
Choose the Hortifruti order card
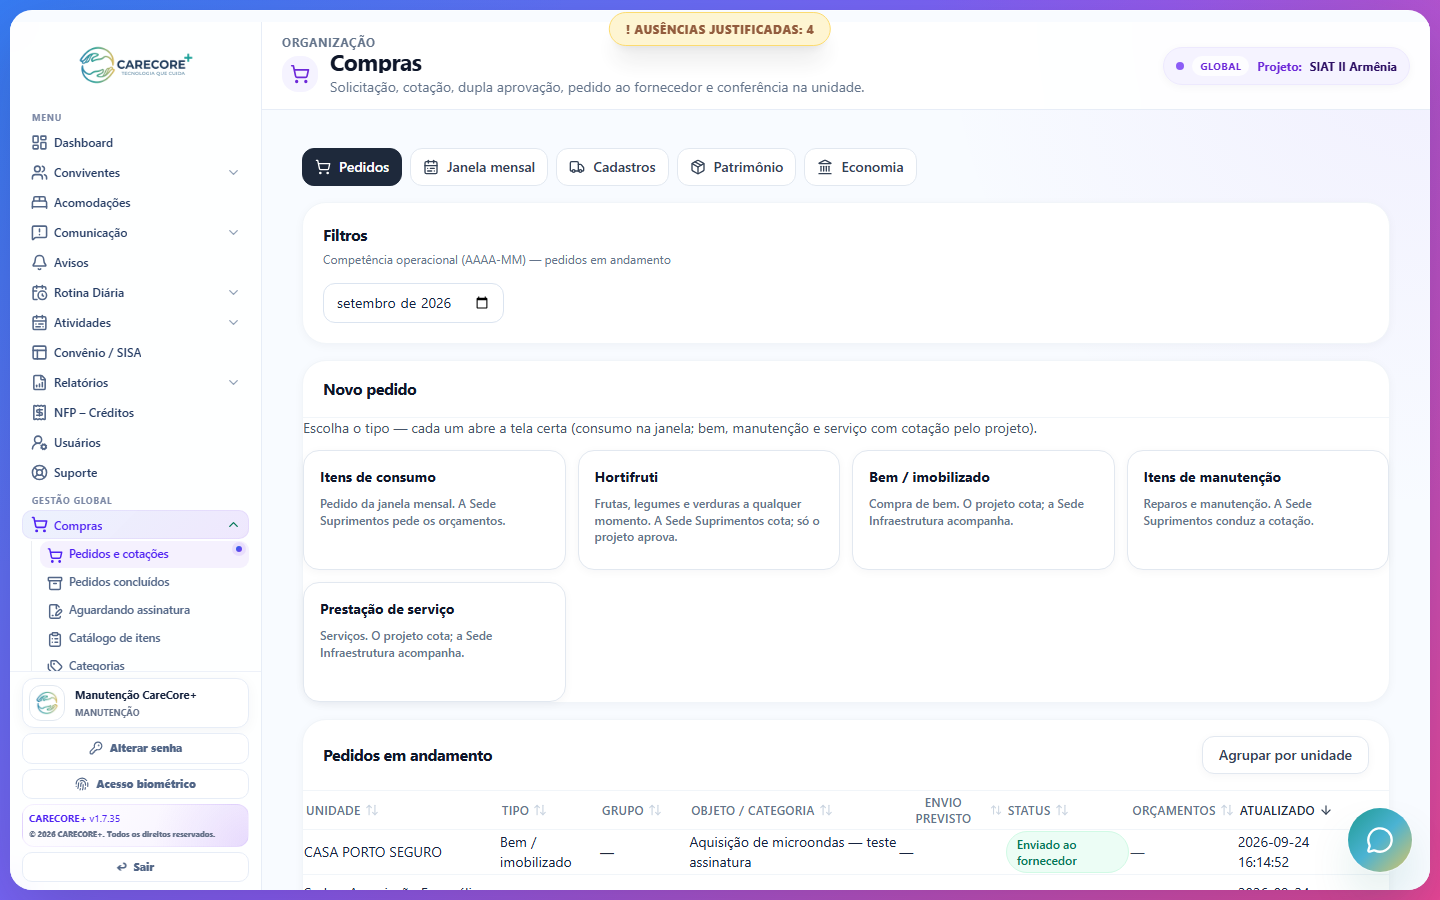tap(709, 510)
